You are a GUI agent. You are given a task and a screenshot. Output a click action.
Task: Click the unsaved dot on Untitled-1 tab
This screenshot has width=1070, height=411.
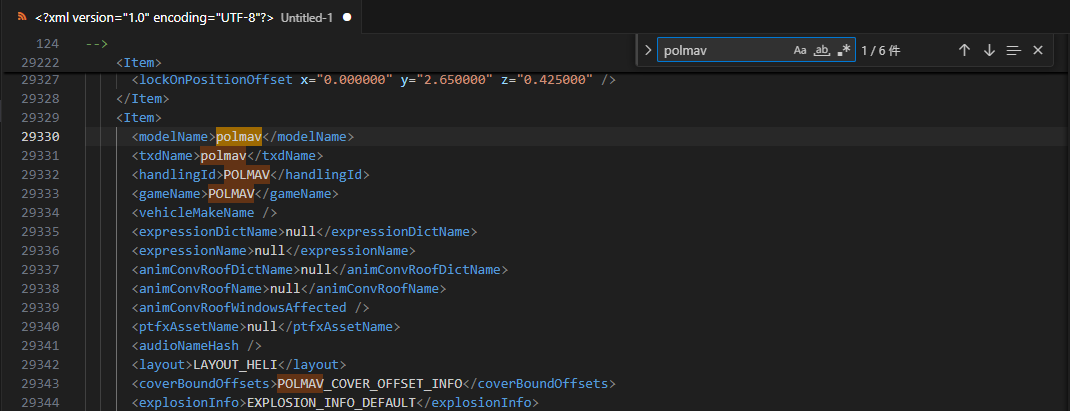pos(346,18)
